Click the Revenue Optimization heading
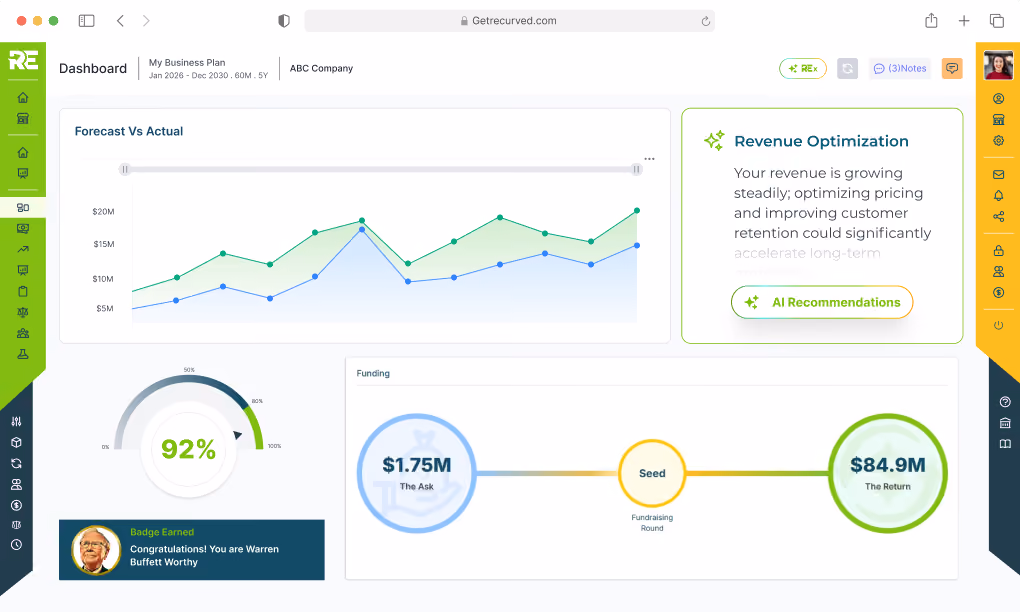 pos(821,141)
